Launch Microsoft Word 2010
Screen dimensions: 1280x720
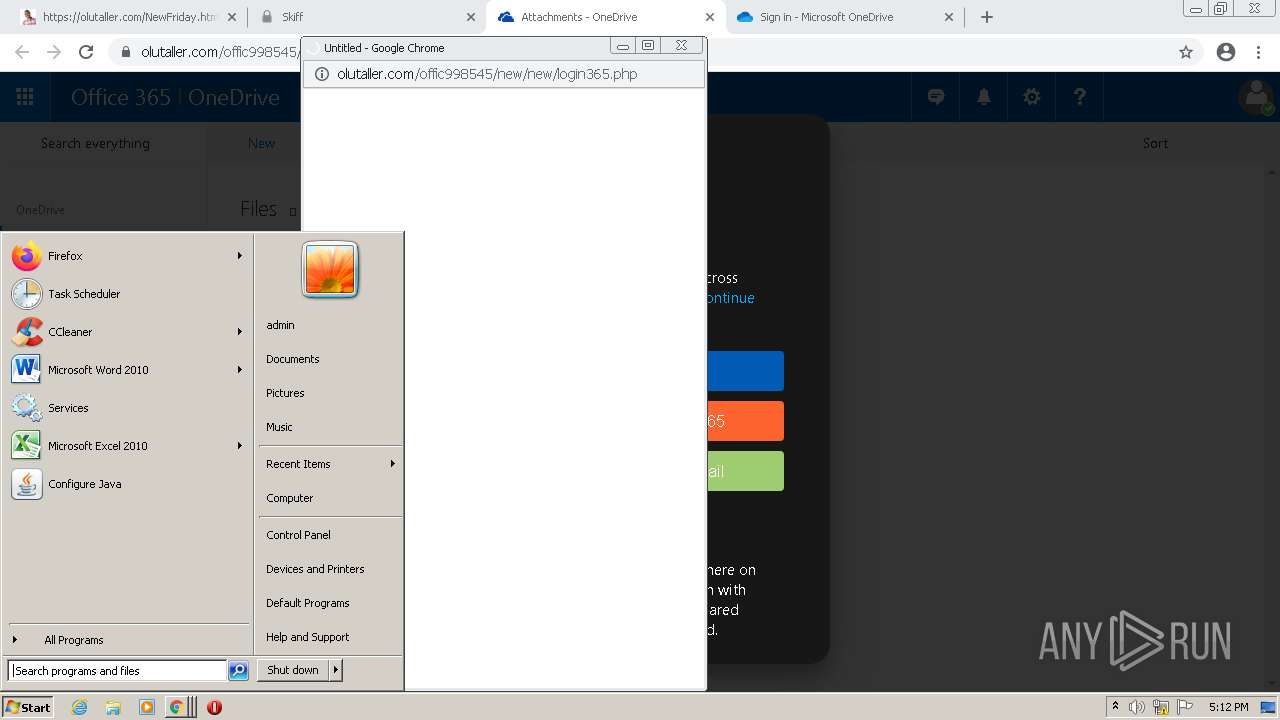(x=127, y=370)
